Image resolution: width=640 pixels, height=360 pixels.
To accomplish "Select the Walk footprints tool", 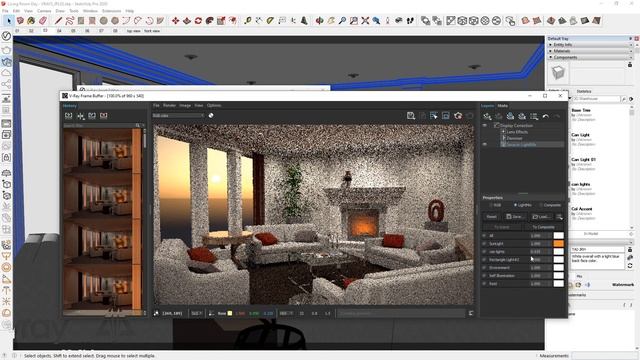I will click(410, 20).
